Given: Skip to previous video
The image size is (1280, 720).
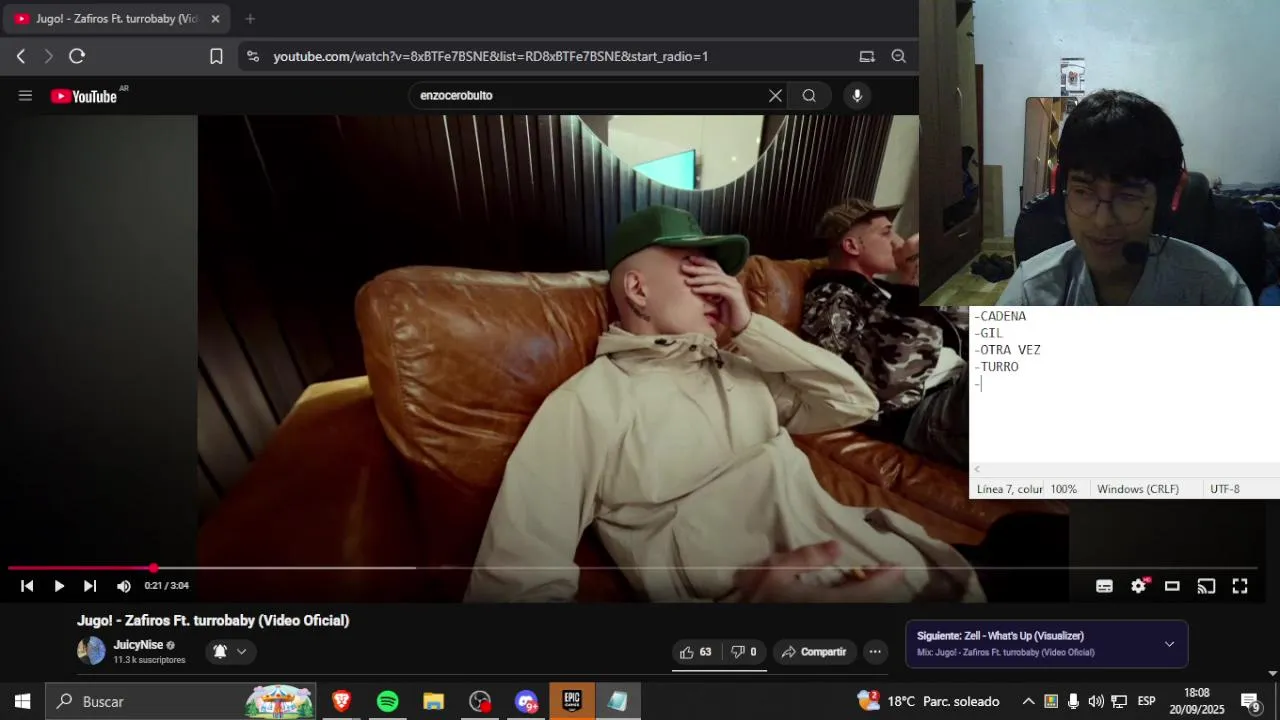Looking at the screenshot, I should pos(27,586).
